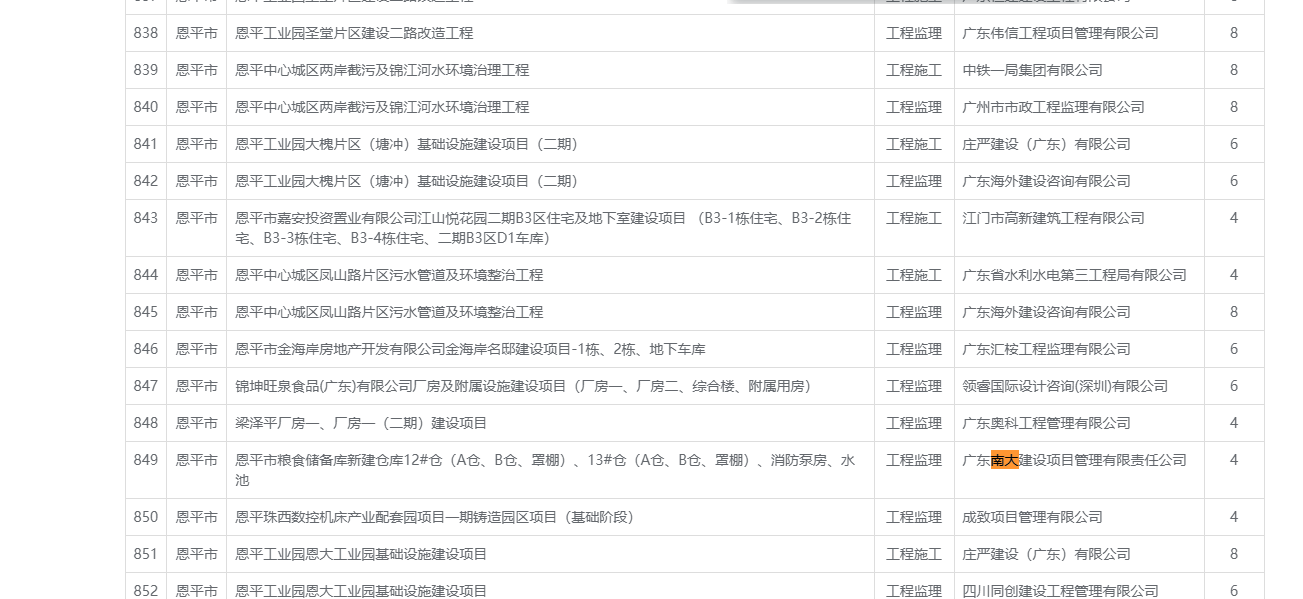Screen dimensions: 1303x599
Task: Click 广东海外建设咨询有限公司 in row 845
Action: pyautogui.click(x=1046, y=312)
